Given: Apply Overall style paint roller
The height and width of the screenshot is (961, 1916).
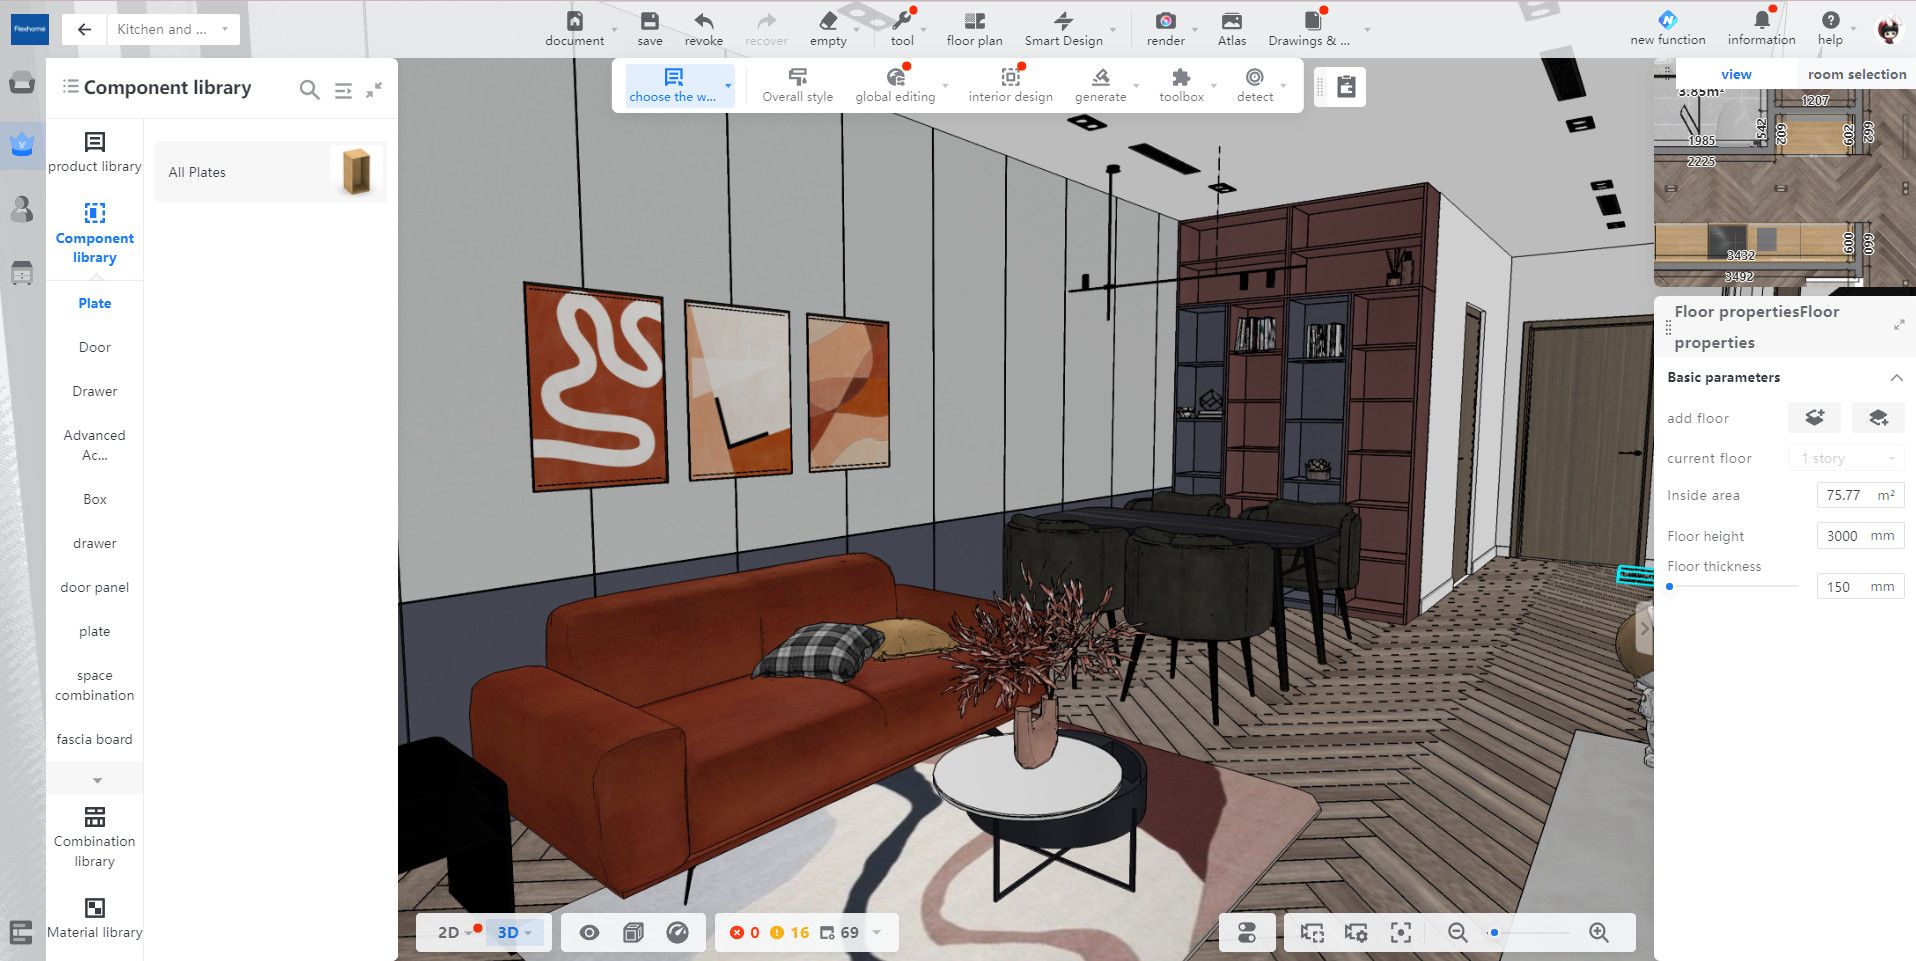Looking at the screenshot, I should (798, 77).
